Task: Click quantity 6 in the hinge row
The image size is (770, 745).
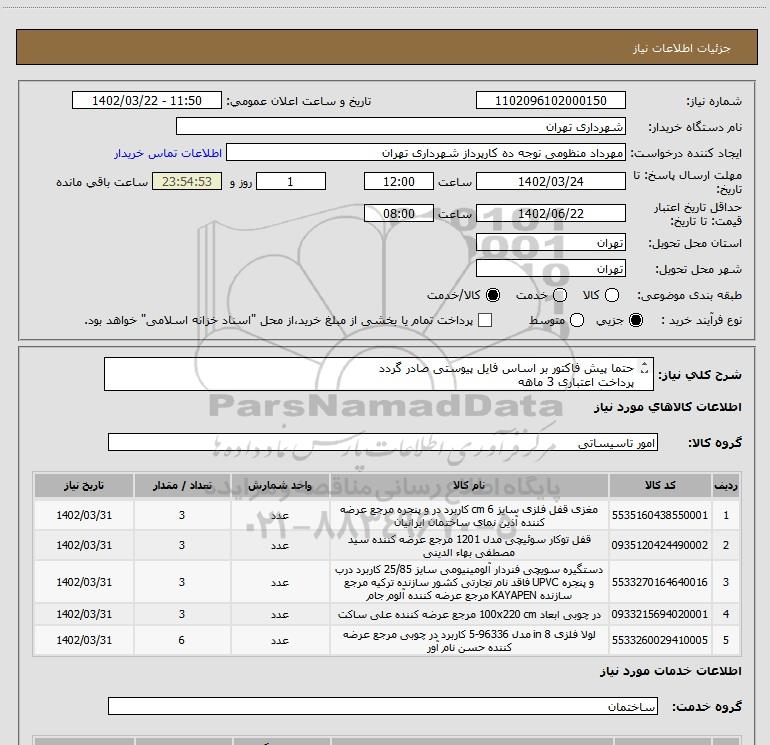Action: (x=182, y=640)
